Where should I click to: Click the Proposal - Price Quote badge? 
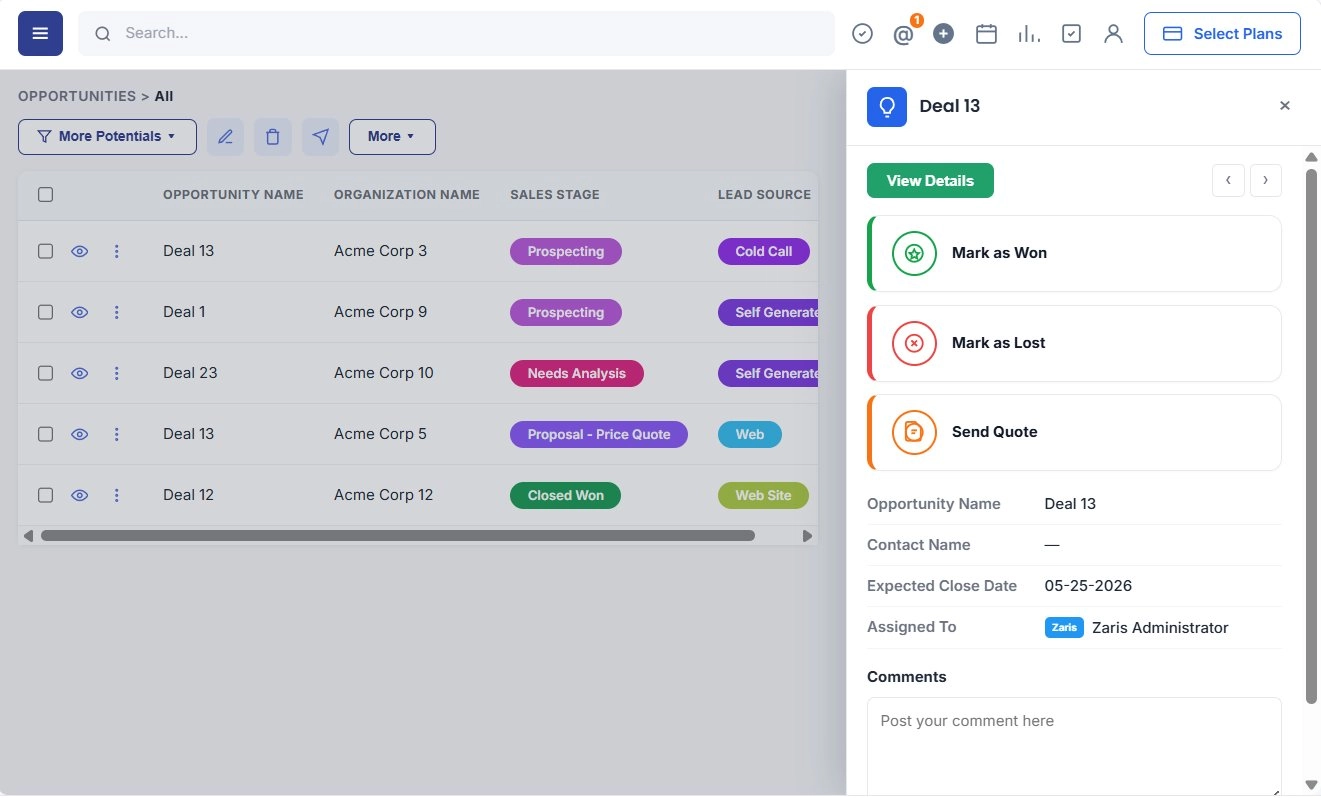point(599,434)
